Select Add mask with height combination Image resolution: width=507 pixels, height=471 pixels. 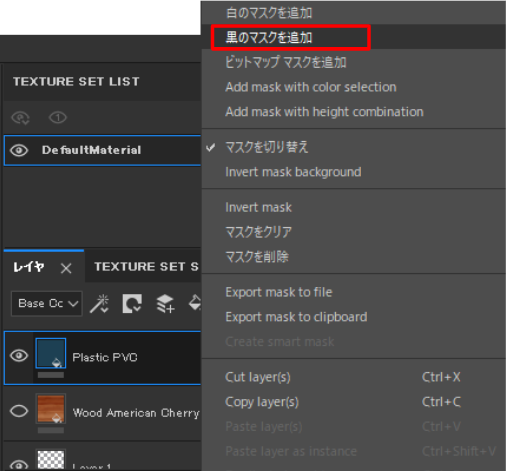point(354,112)
